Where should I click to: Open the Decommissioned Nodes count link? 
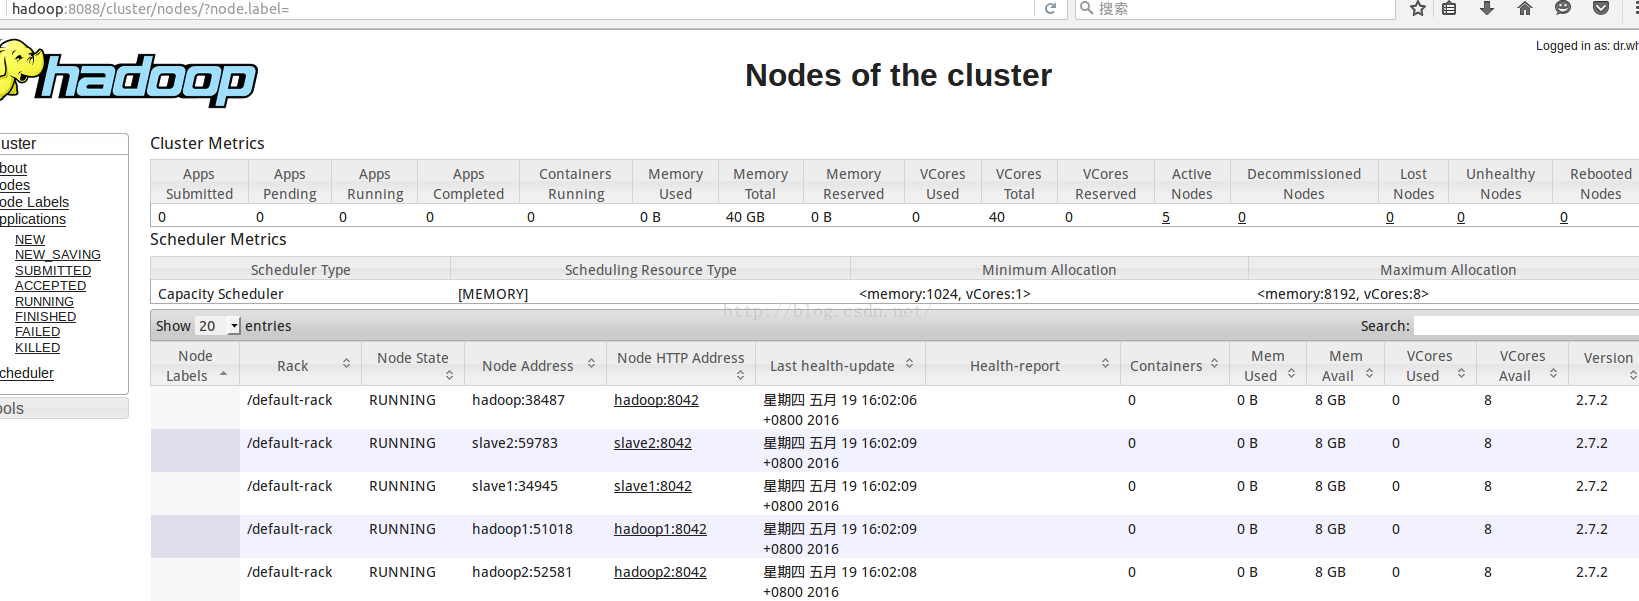coord(1242,217)
